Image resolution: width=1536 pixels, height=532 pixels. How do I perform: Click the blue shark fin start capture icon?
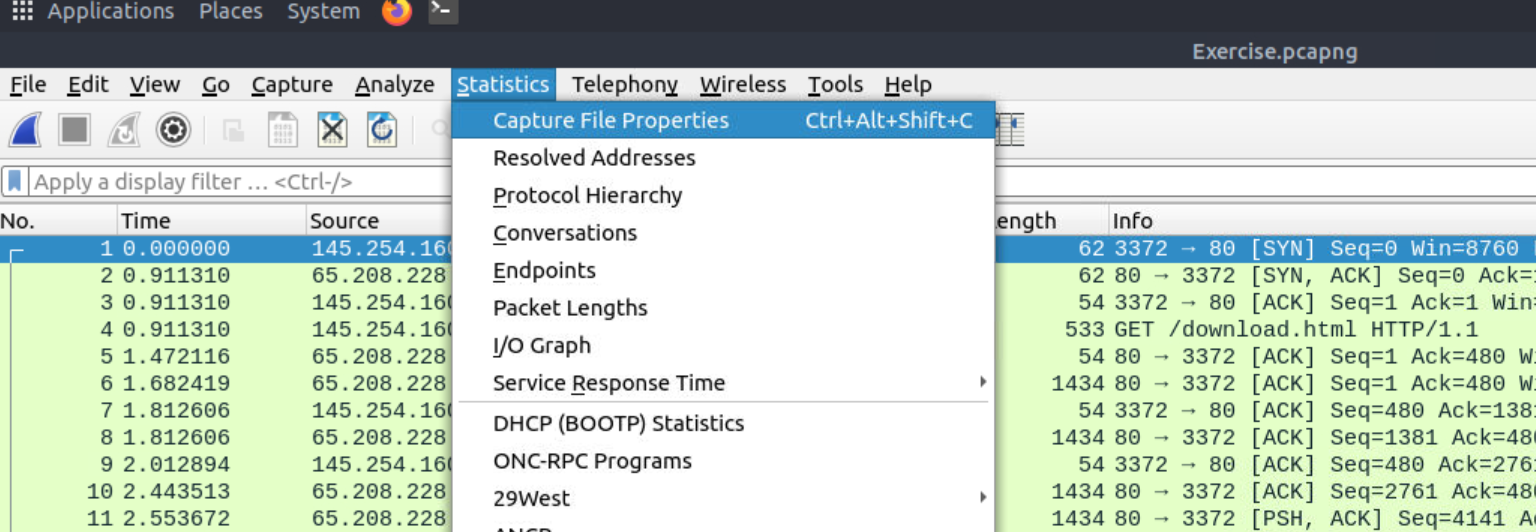coord(25,130)
